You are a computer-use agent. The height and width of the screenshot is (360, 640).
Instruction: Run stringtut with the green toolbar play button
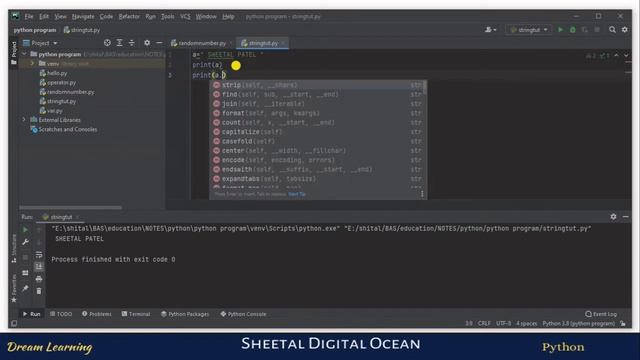tap(560, 30)
